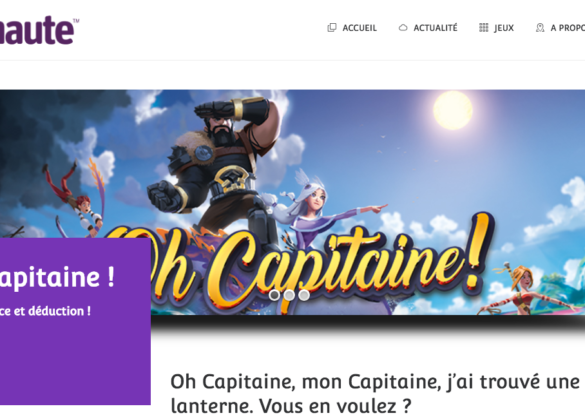Click the ACCUEIL home icon

click(332, 28)
